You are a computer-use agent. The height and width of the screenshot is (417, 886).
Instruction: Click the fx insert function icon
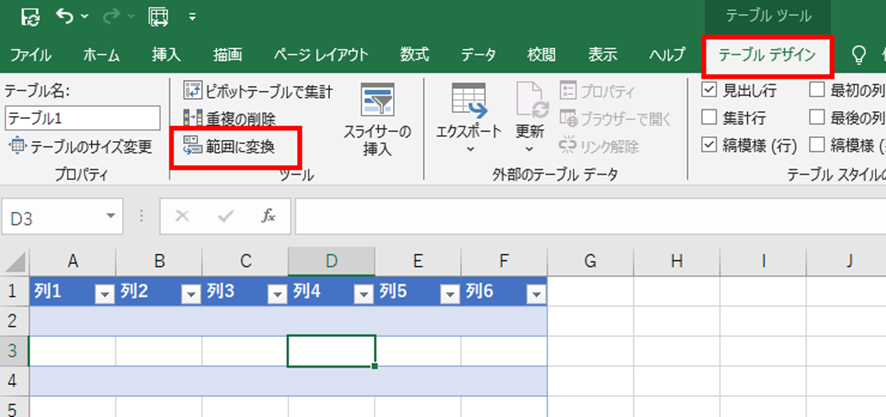[268, 216]
